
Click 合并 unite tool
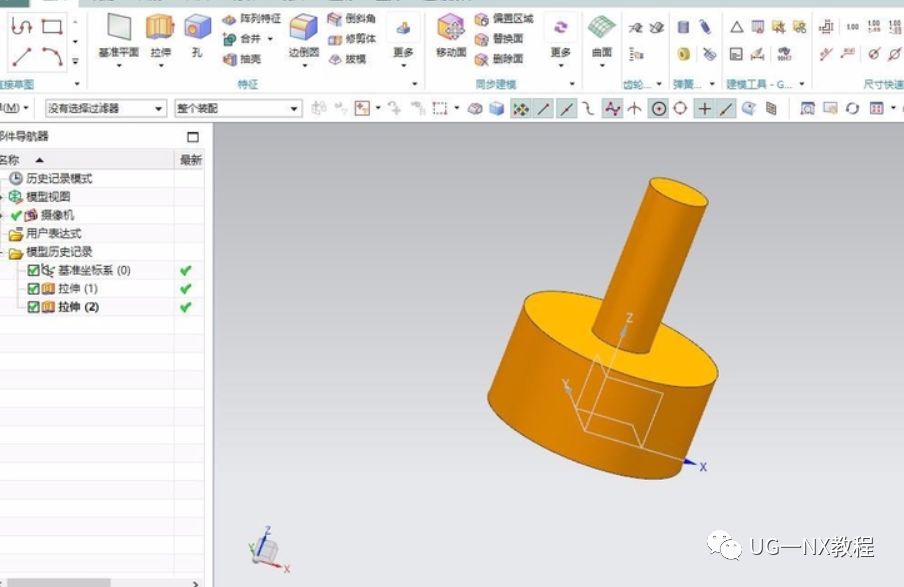243,39
